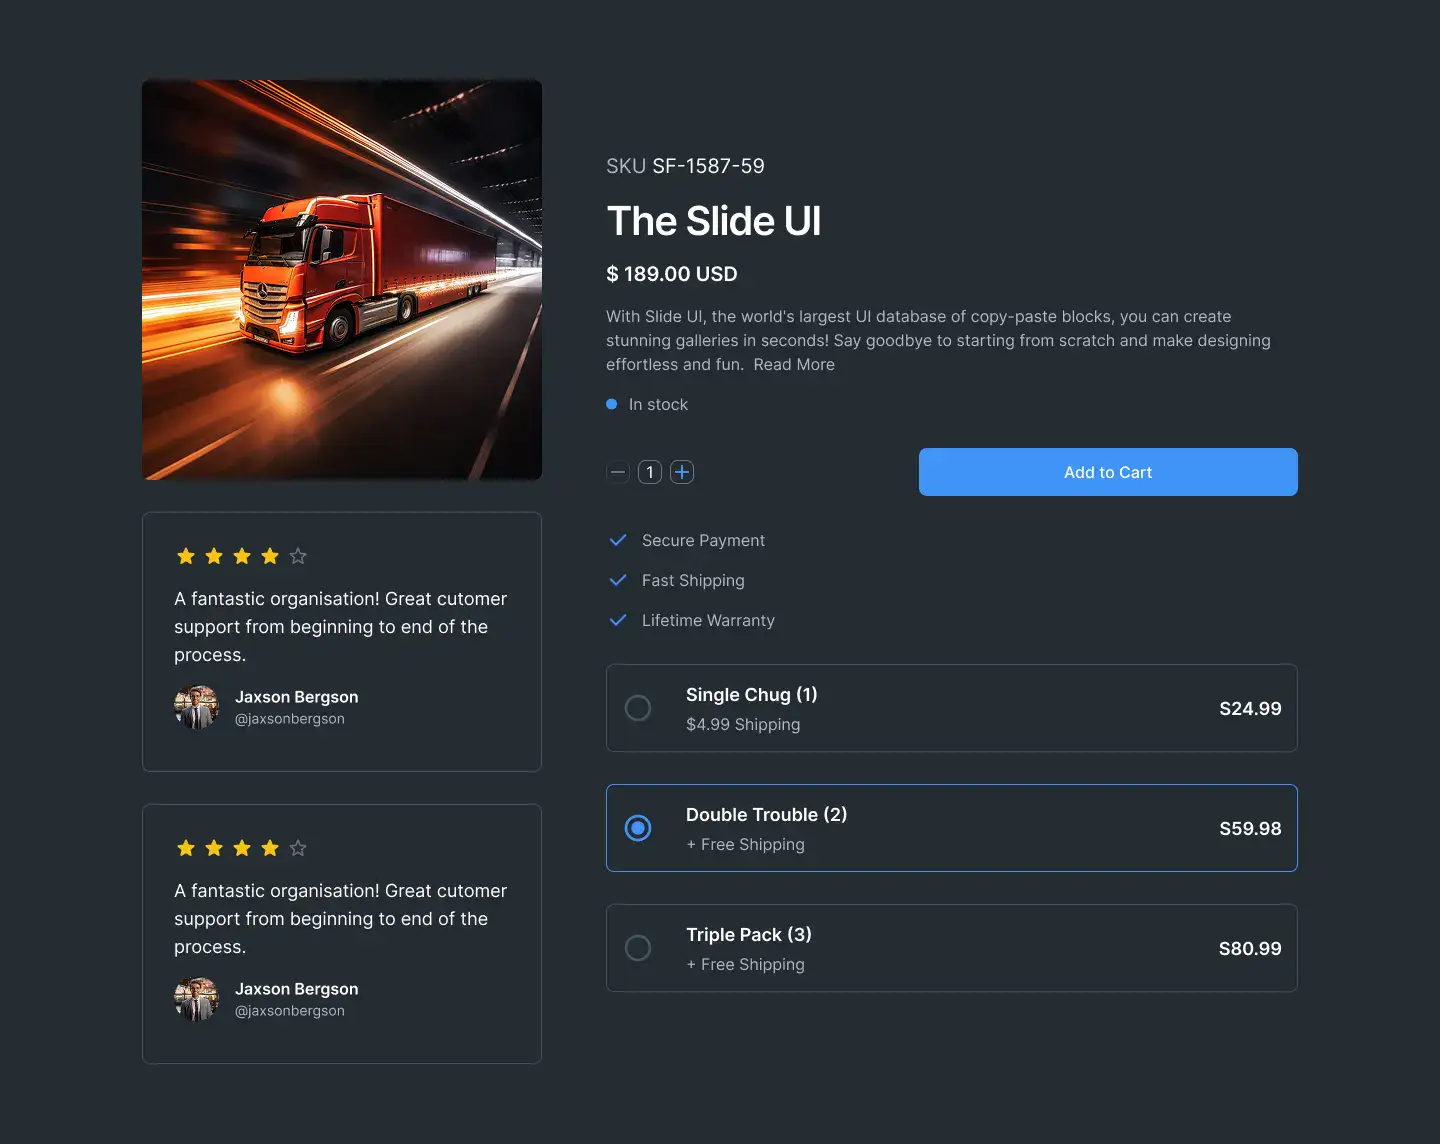Select the Double Trouble (2) radio button
The width and height of the screenshot is (1440, 1144).
[638, 828]
